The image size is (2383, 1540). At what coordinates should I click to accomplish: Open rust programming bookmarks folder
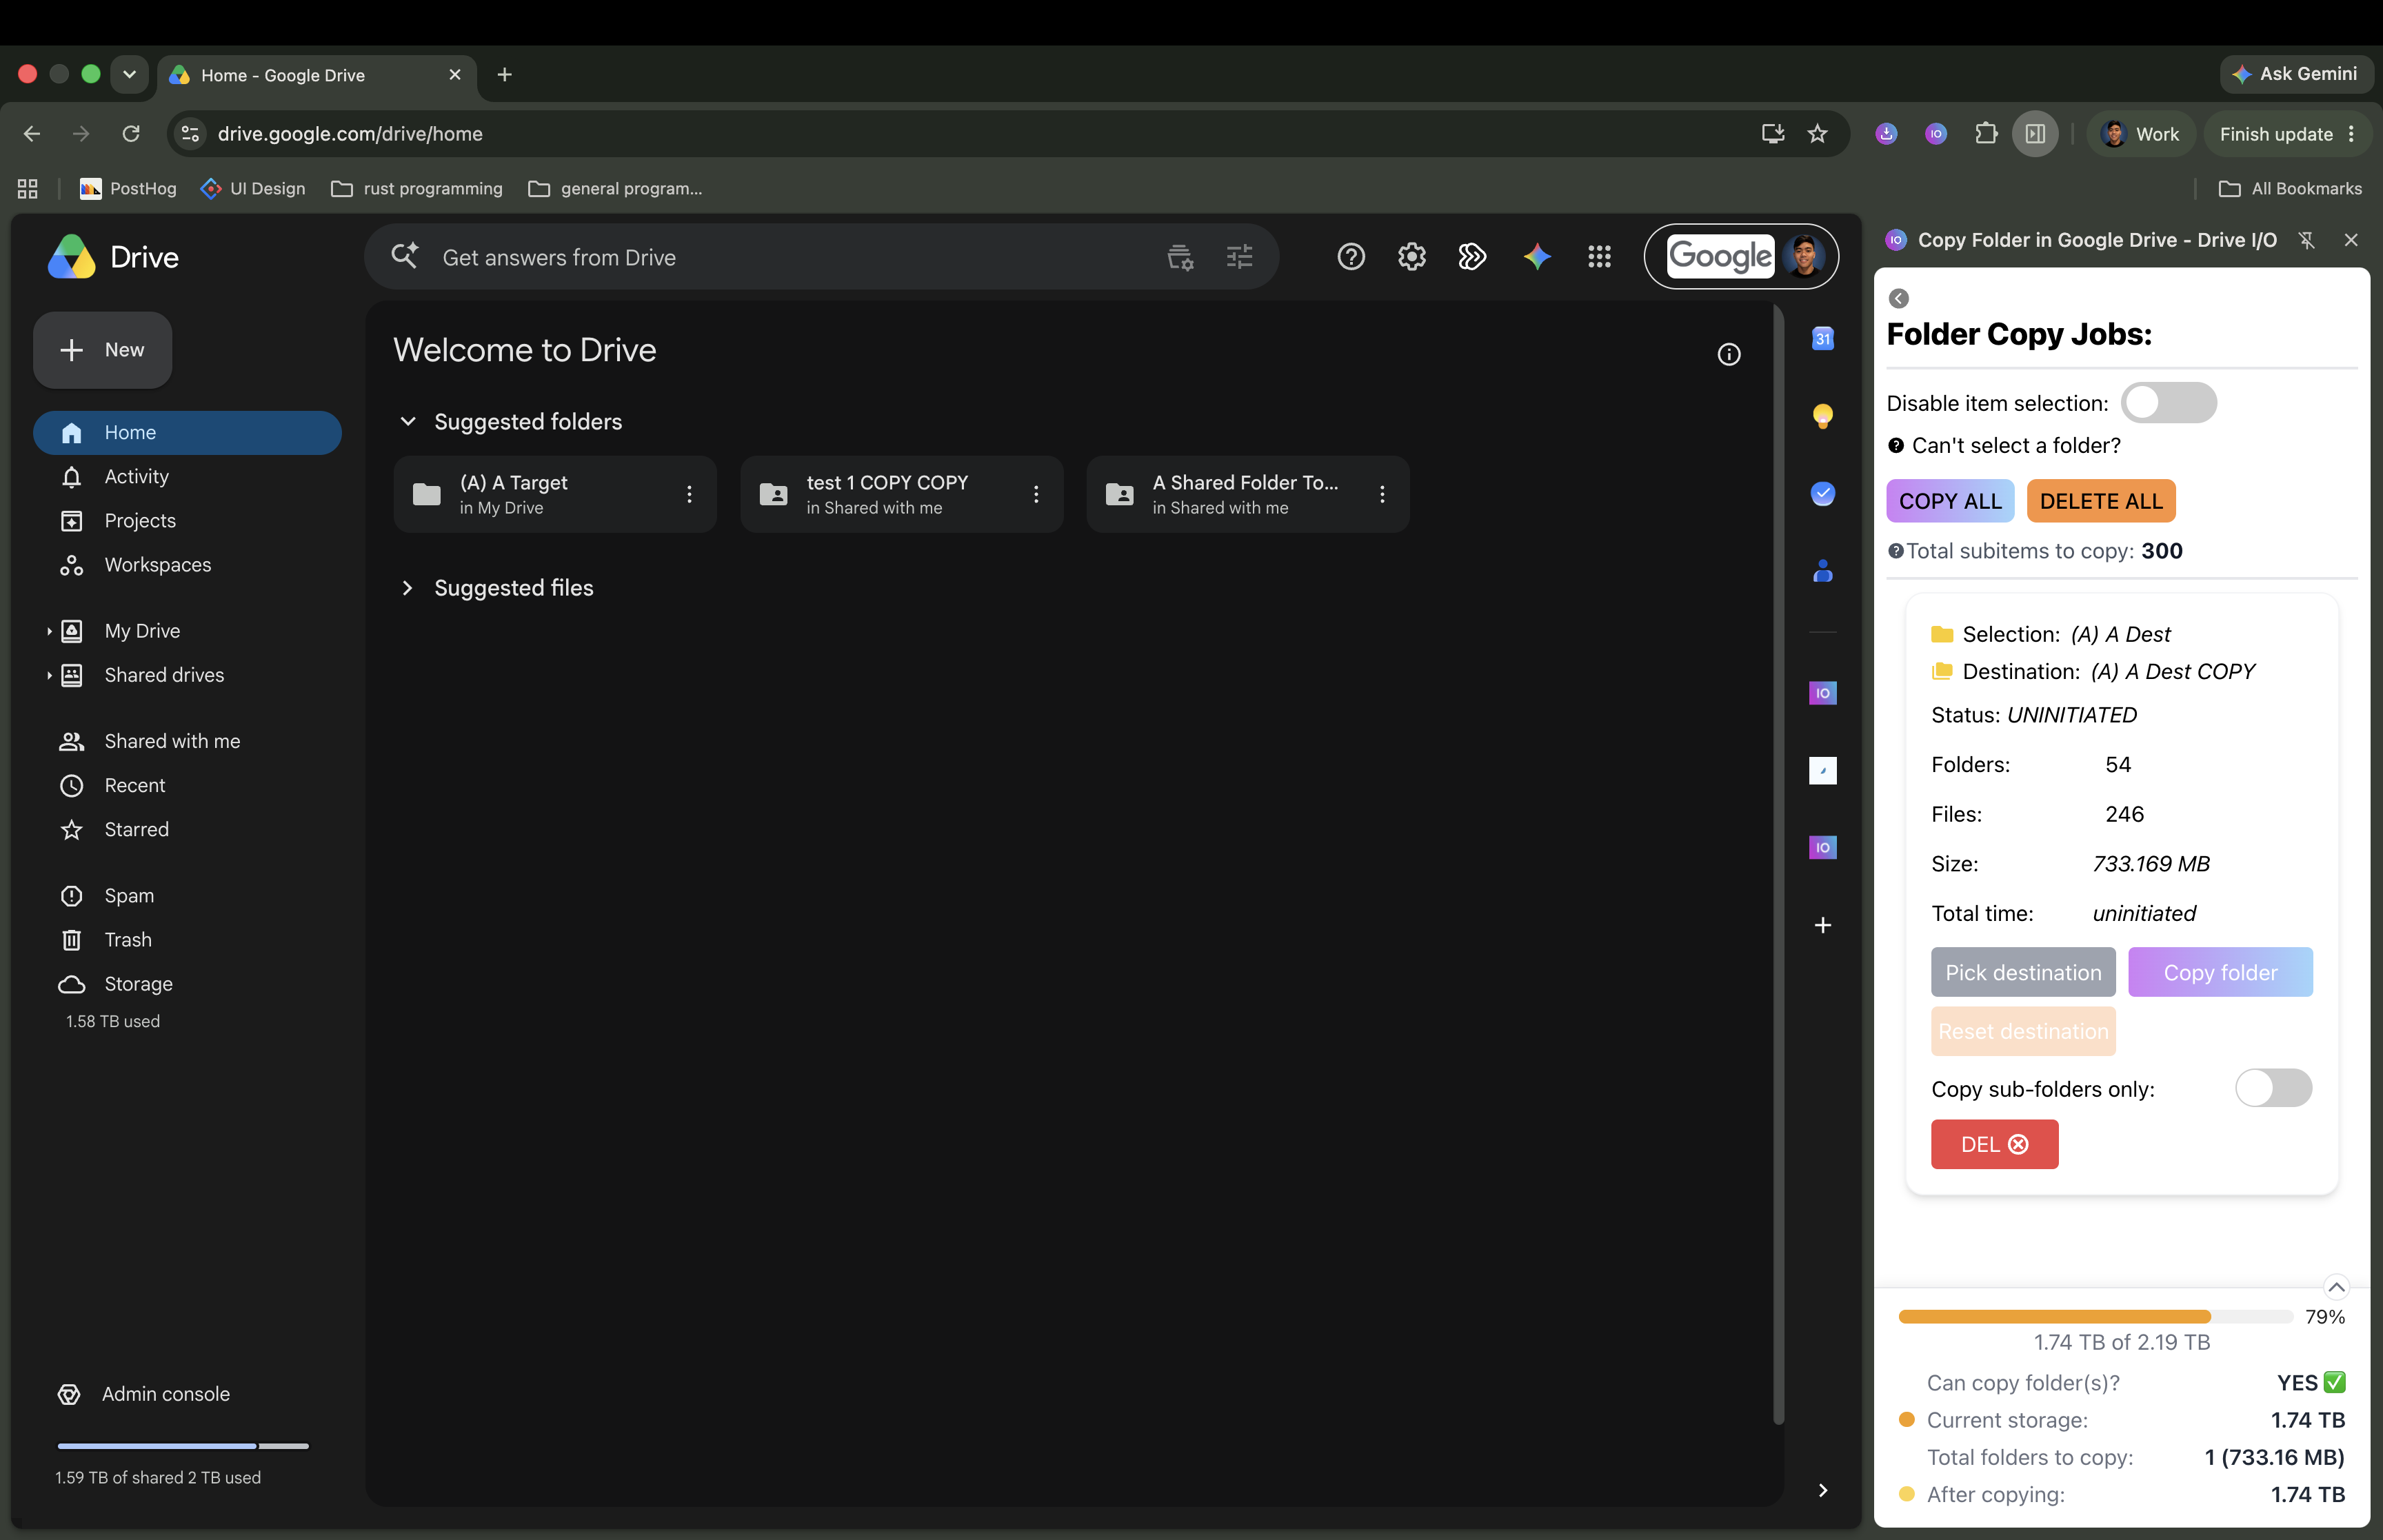[417, 188]
